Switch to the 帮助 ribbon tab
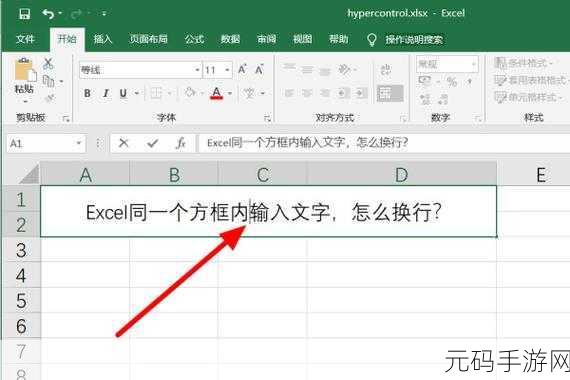The image size is (570, 380). (x=338, y=39)
